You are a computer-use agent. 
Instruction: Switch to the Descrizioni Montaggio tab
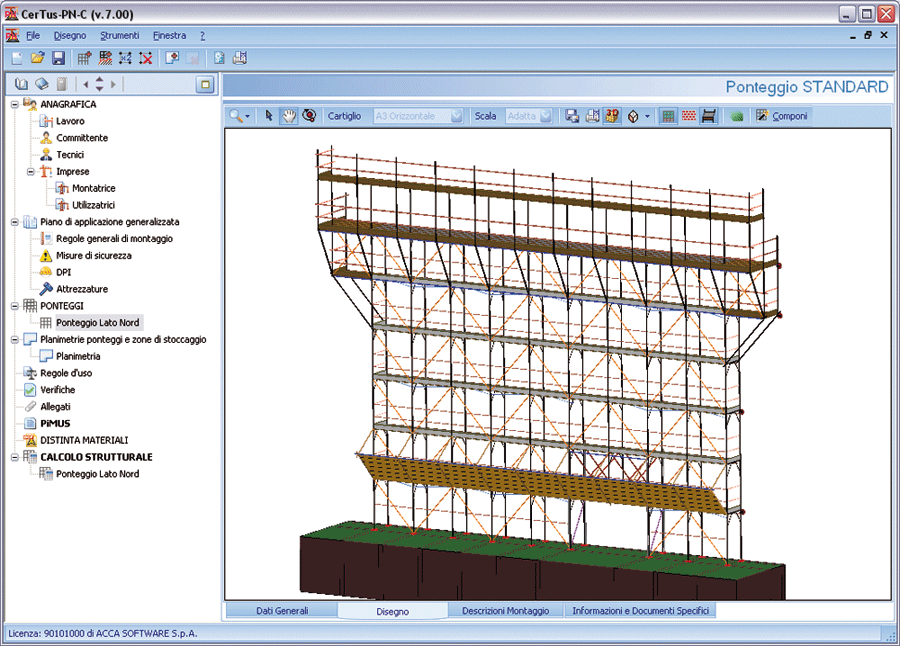coord(505,610)
